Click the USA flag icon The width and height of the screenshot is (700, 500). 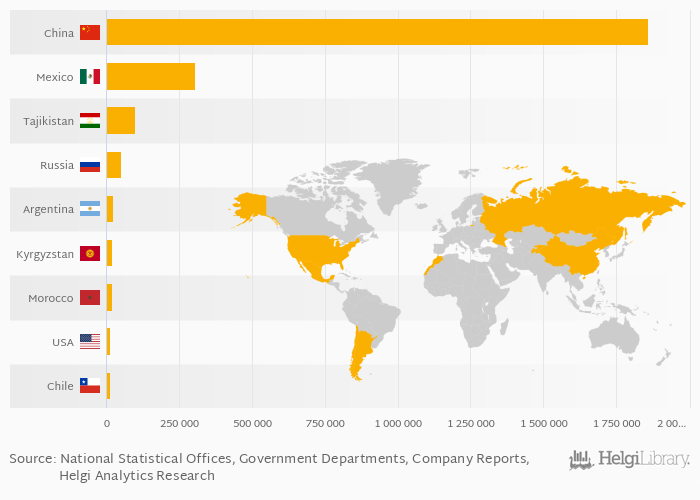90,342
